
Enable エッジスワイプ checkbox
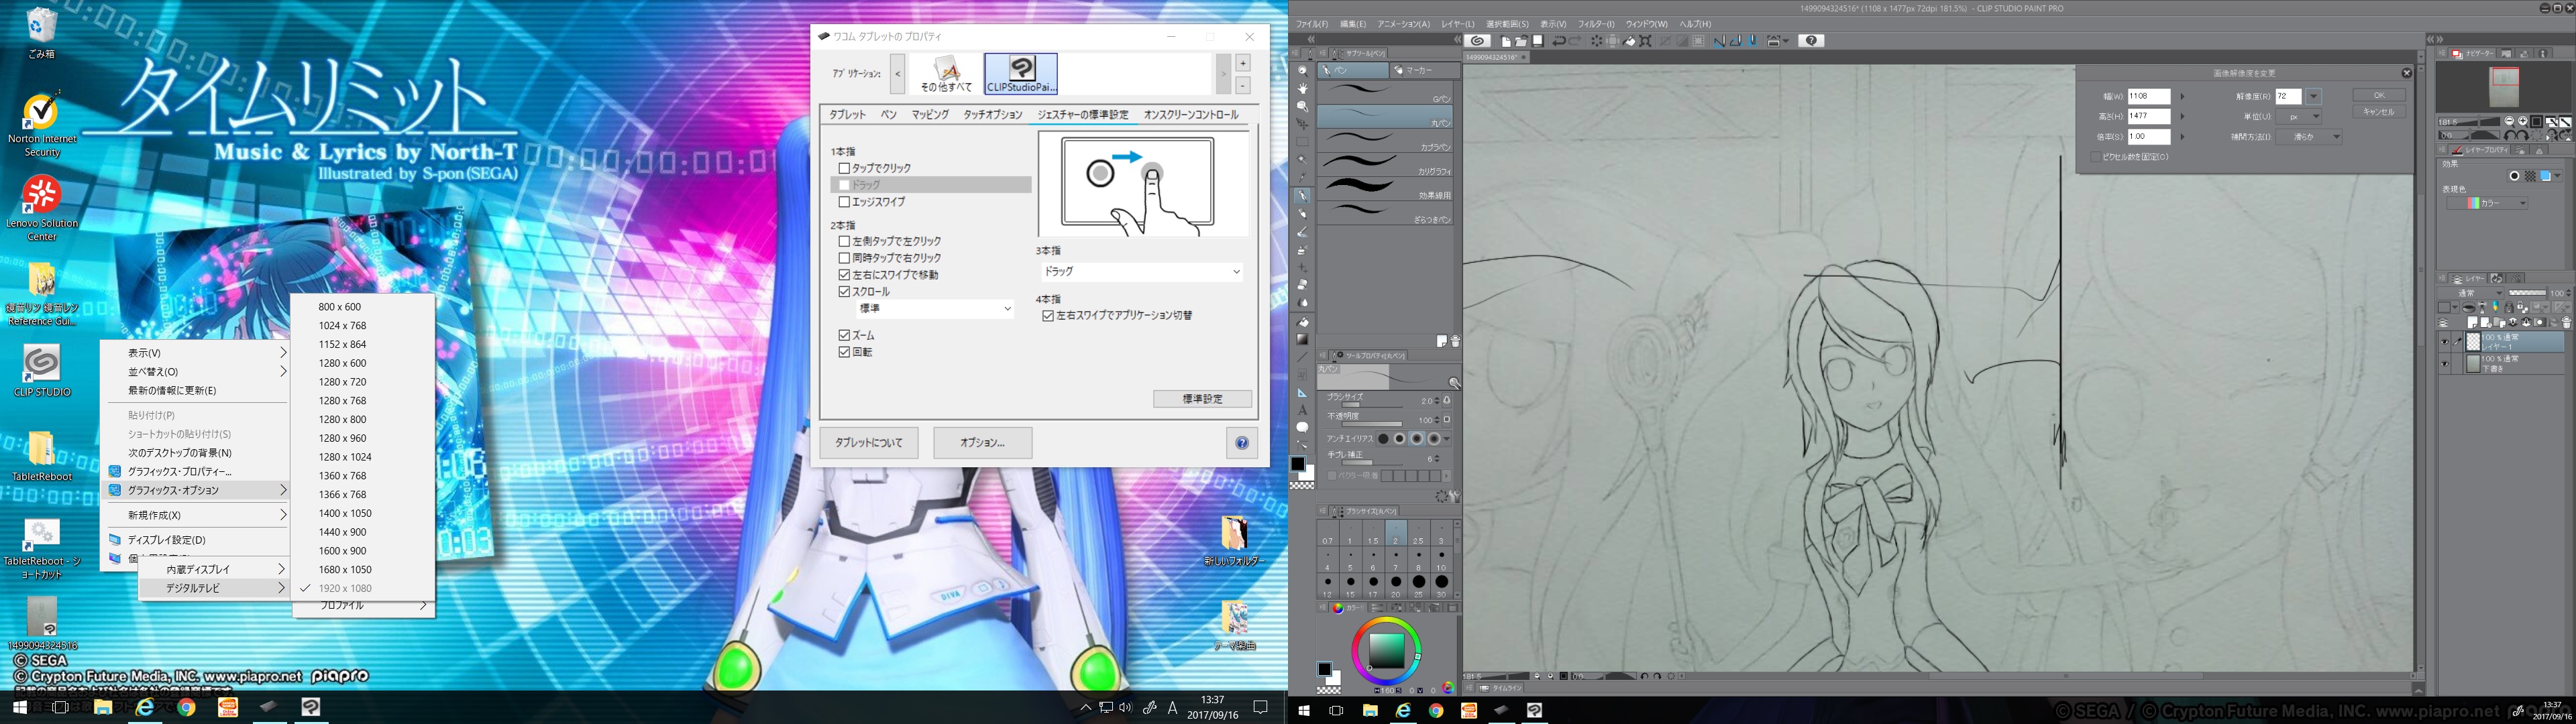pos(844,202)
